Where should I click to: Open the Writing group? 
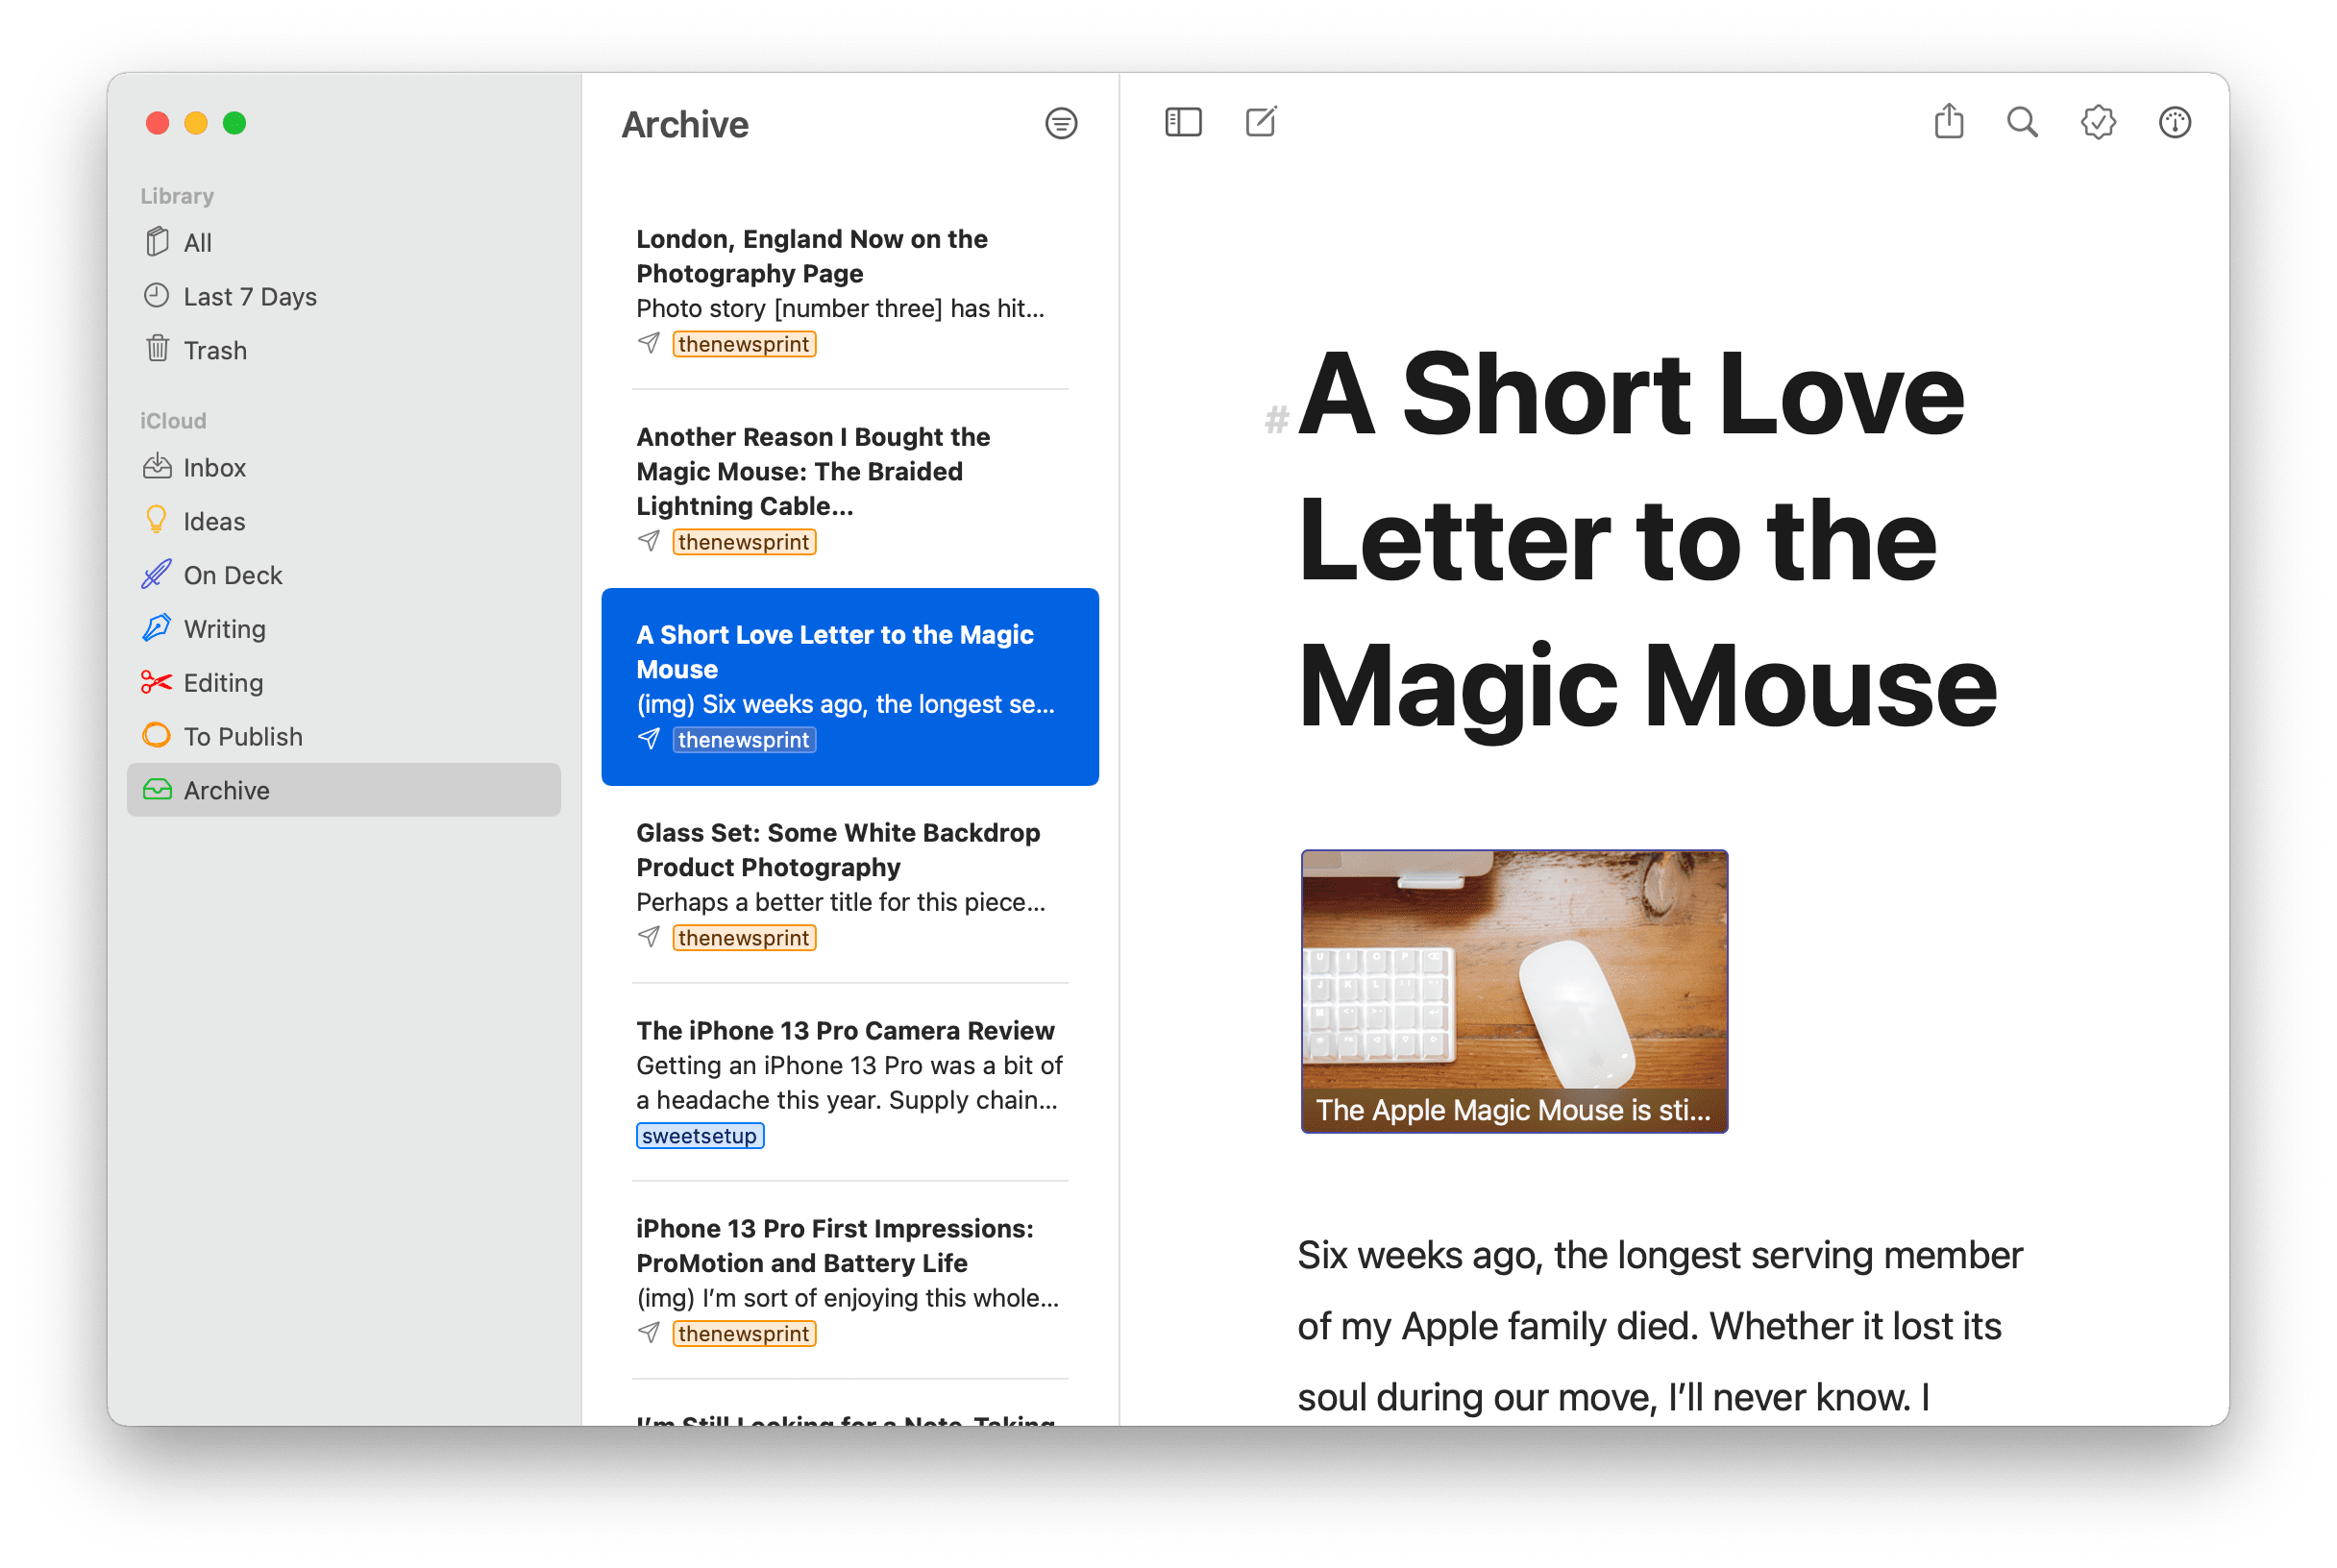pos(344,629)
